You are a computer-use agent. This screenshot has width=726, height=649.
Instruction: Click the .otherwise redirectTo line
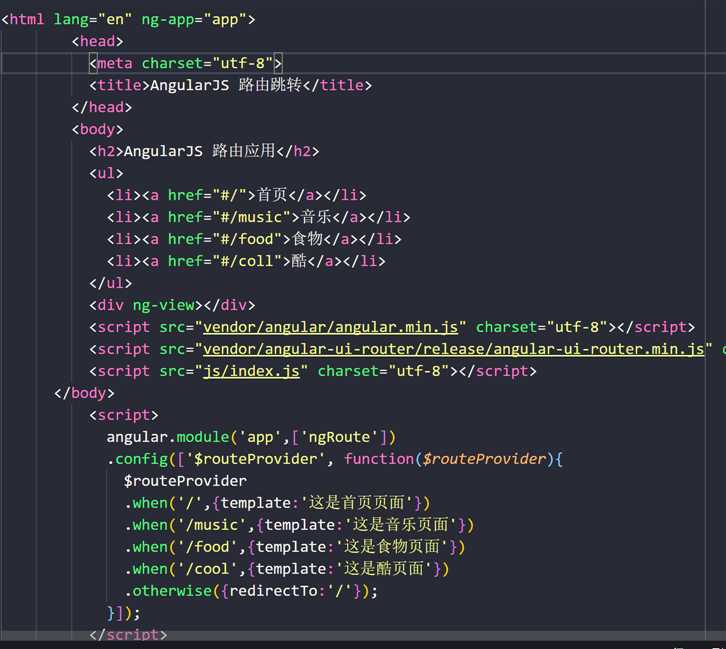[x=250, y=591]
